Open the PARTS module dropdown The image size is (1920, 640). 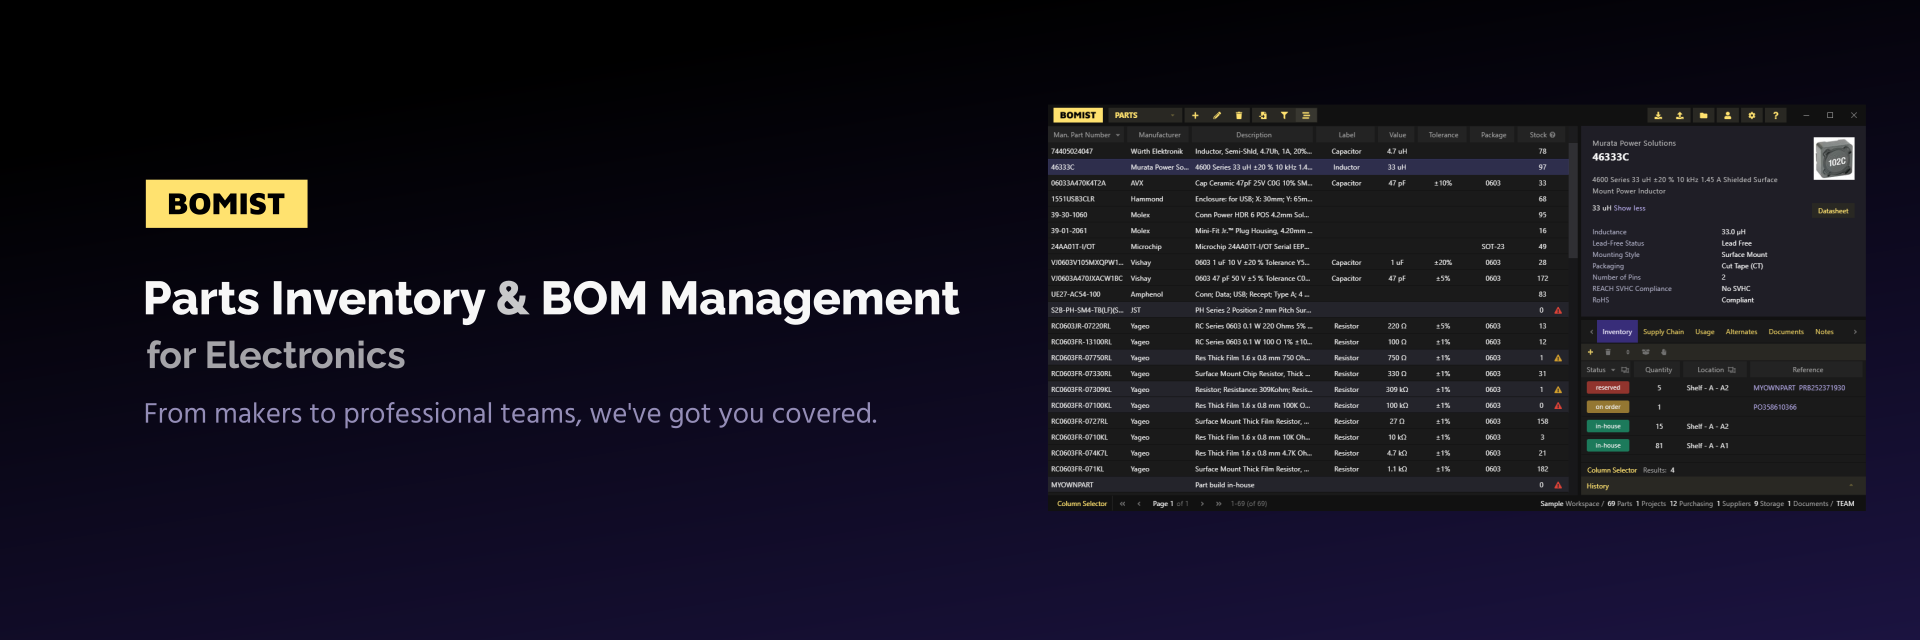[x=1145, y=116]
